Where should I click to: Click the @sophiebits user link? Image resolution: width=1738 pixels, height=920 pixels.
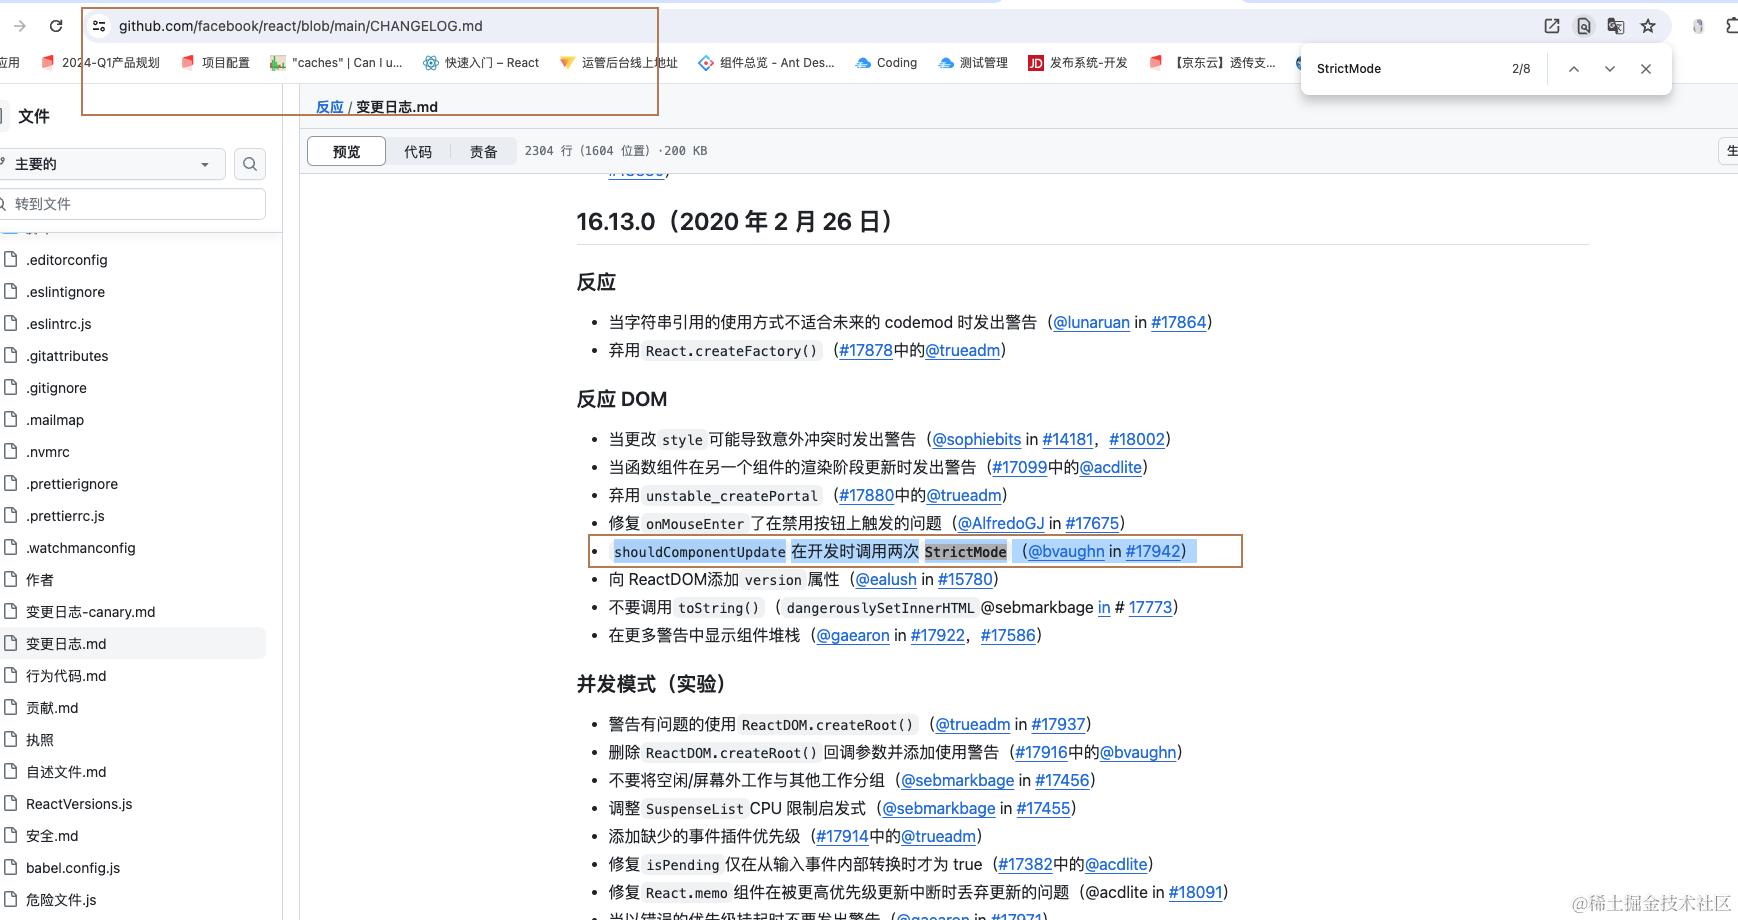pos(977,439)
